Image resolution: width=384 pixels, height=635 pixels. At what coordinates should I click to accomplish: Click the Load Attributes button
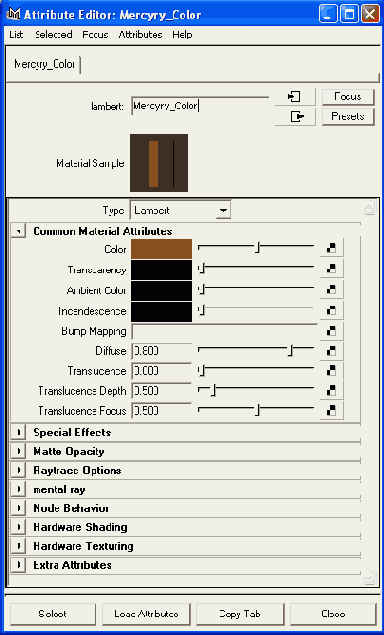point(146,614)
